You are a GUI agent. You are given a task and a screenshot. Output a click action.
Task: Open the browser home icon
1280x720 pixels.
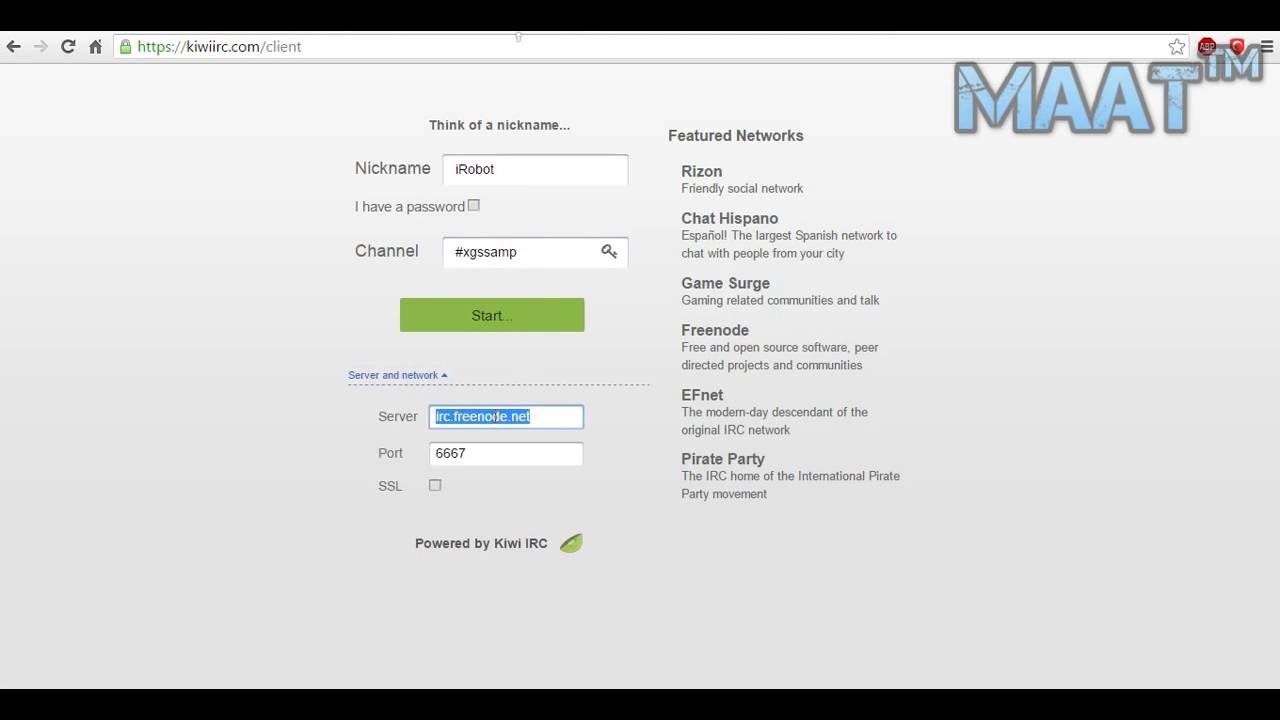[96, 47]
